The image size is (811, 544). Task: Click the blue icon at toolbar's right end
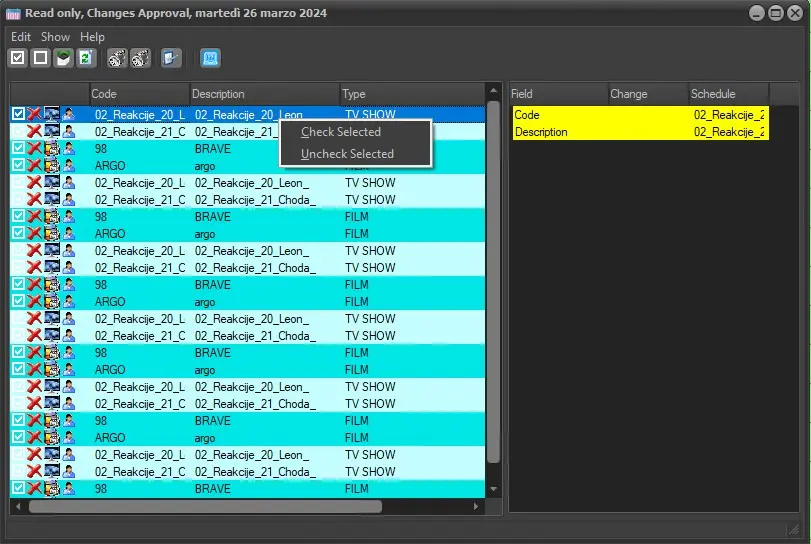click(x=210, y=58)
